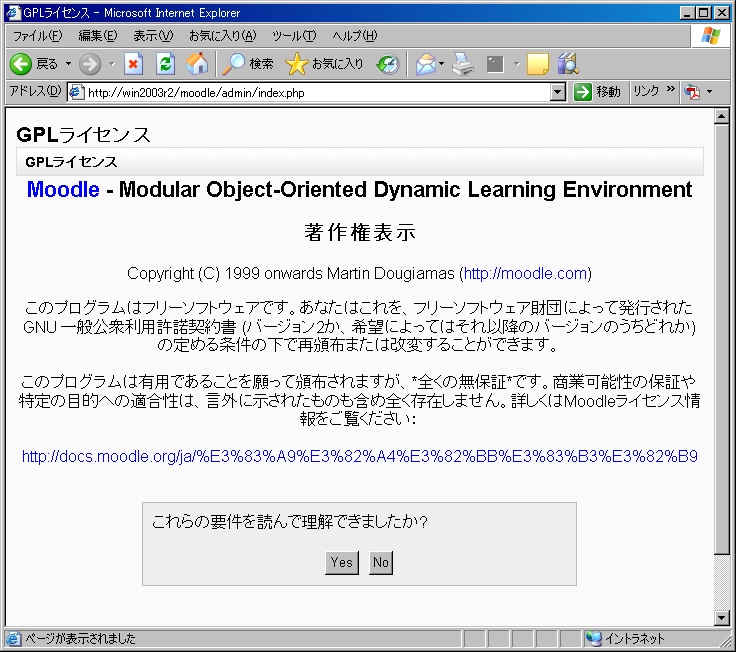Refresh the page with green arrows icon
The height and width of the screenshot is (652, 736).
tap(165, 64)
